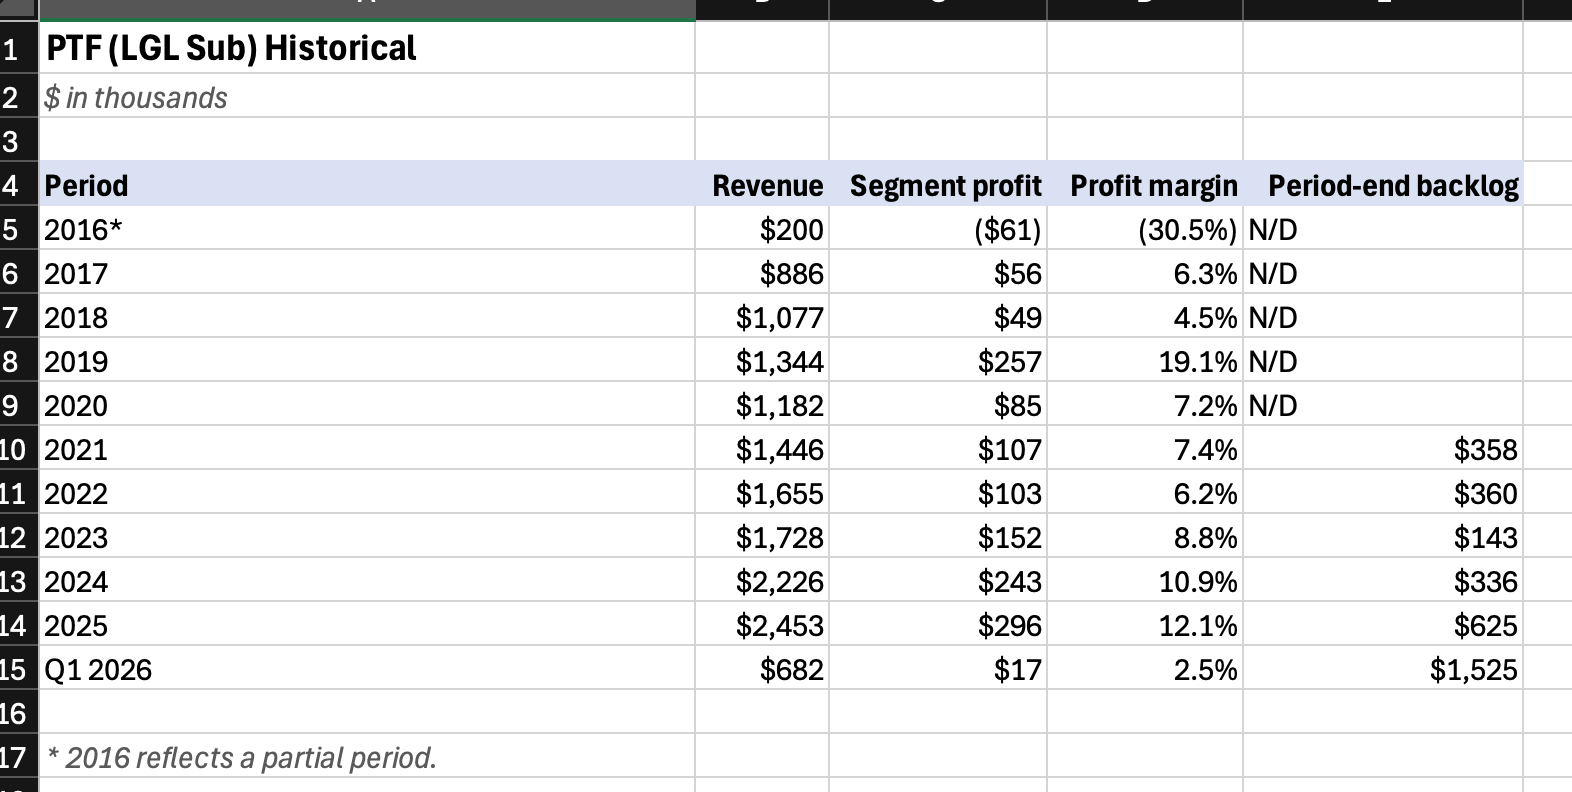The image size is (1572, 792).
Task: Select the backlog cell '$143'
Action: coord(1383,537)
